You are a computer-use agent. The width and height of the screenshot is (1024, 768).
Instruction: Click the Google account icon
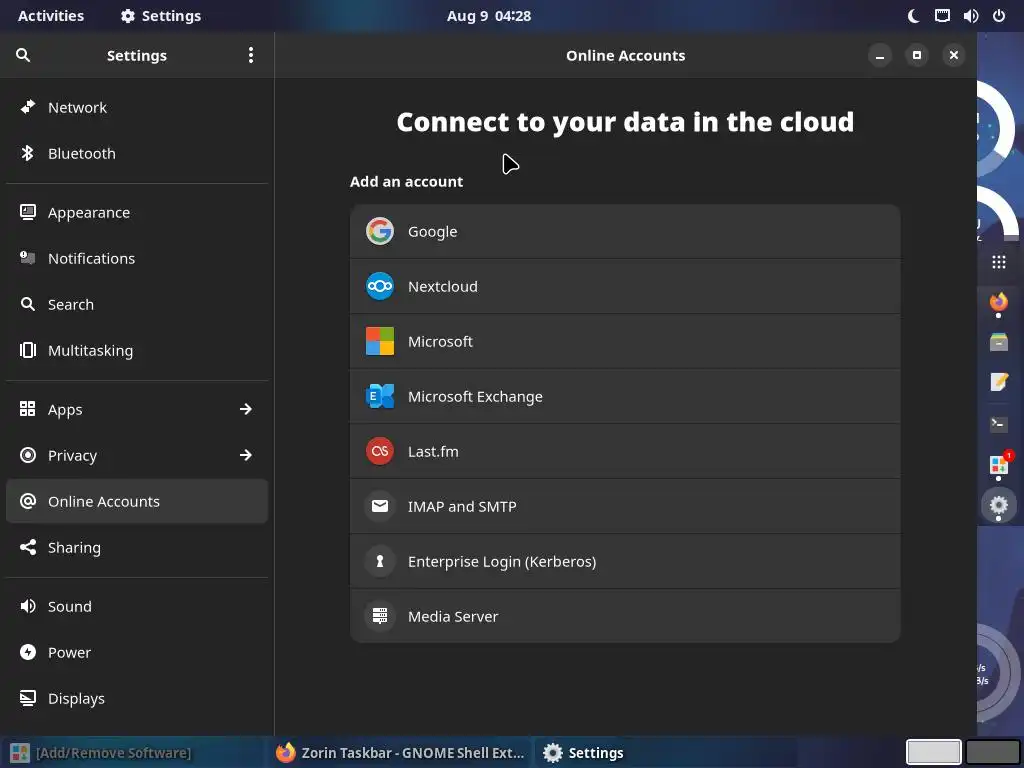click(380, 231)
